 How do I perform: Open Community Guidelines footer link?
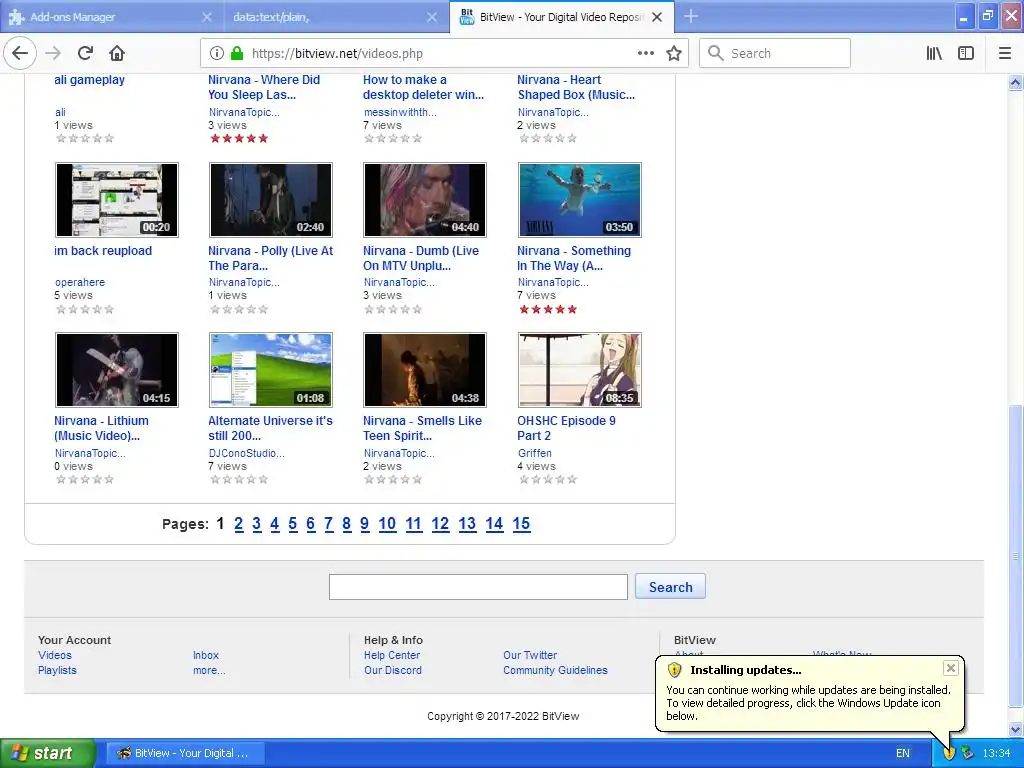555,670
